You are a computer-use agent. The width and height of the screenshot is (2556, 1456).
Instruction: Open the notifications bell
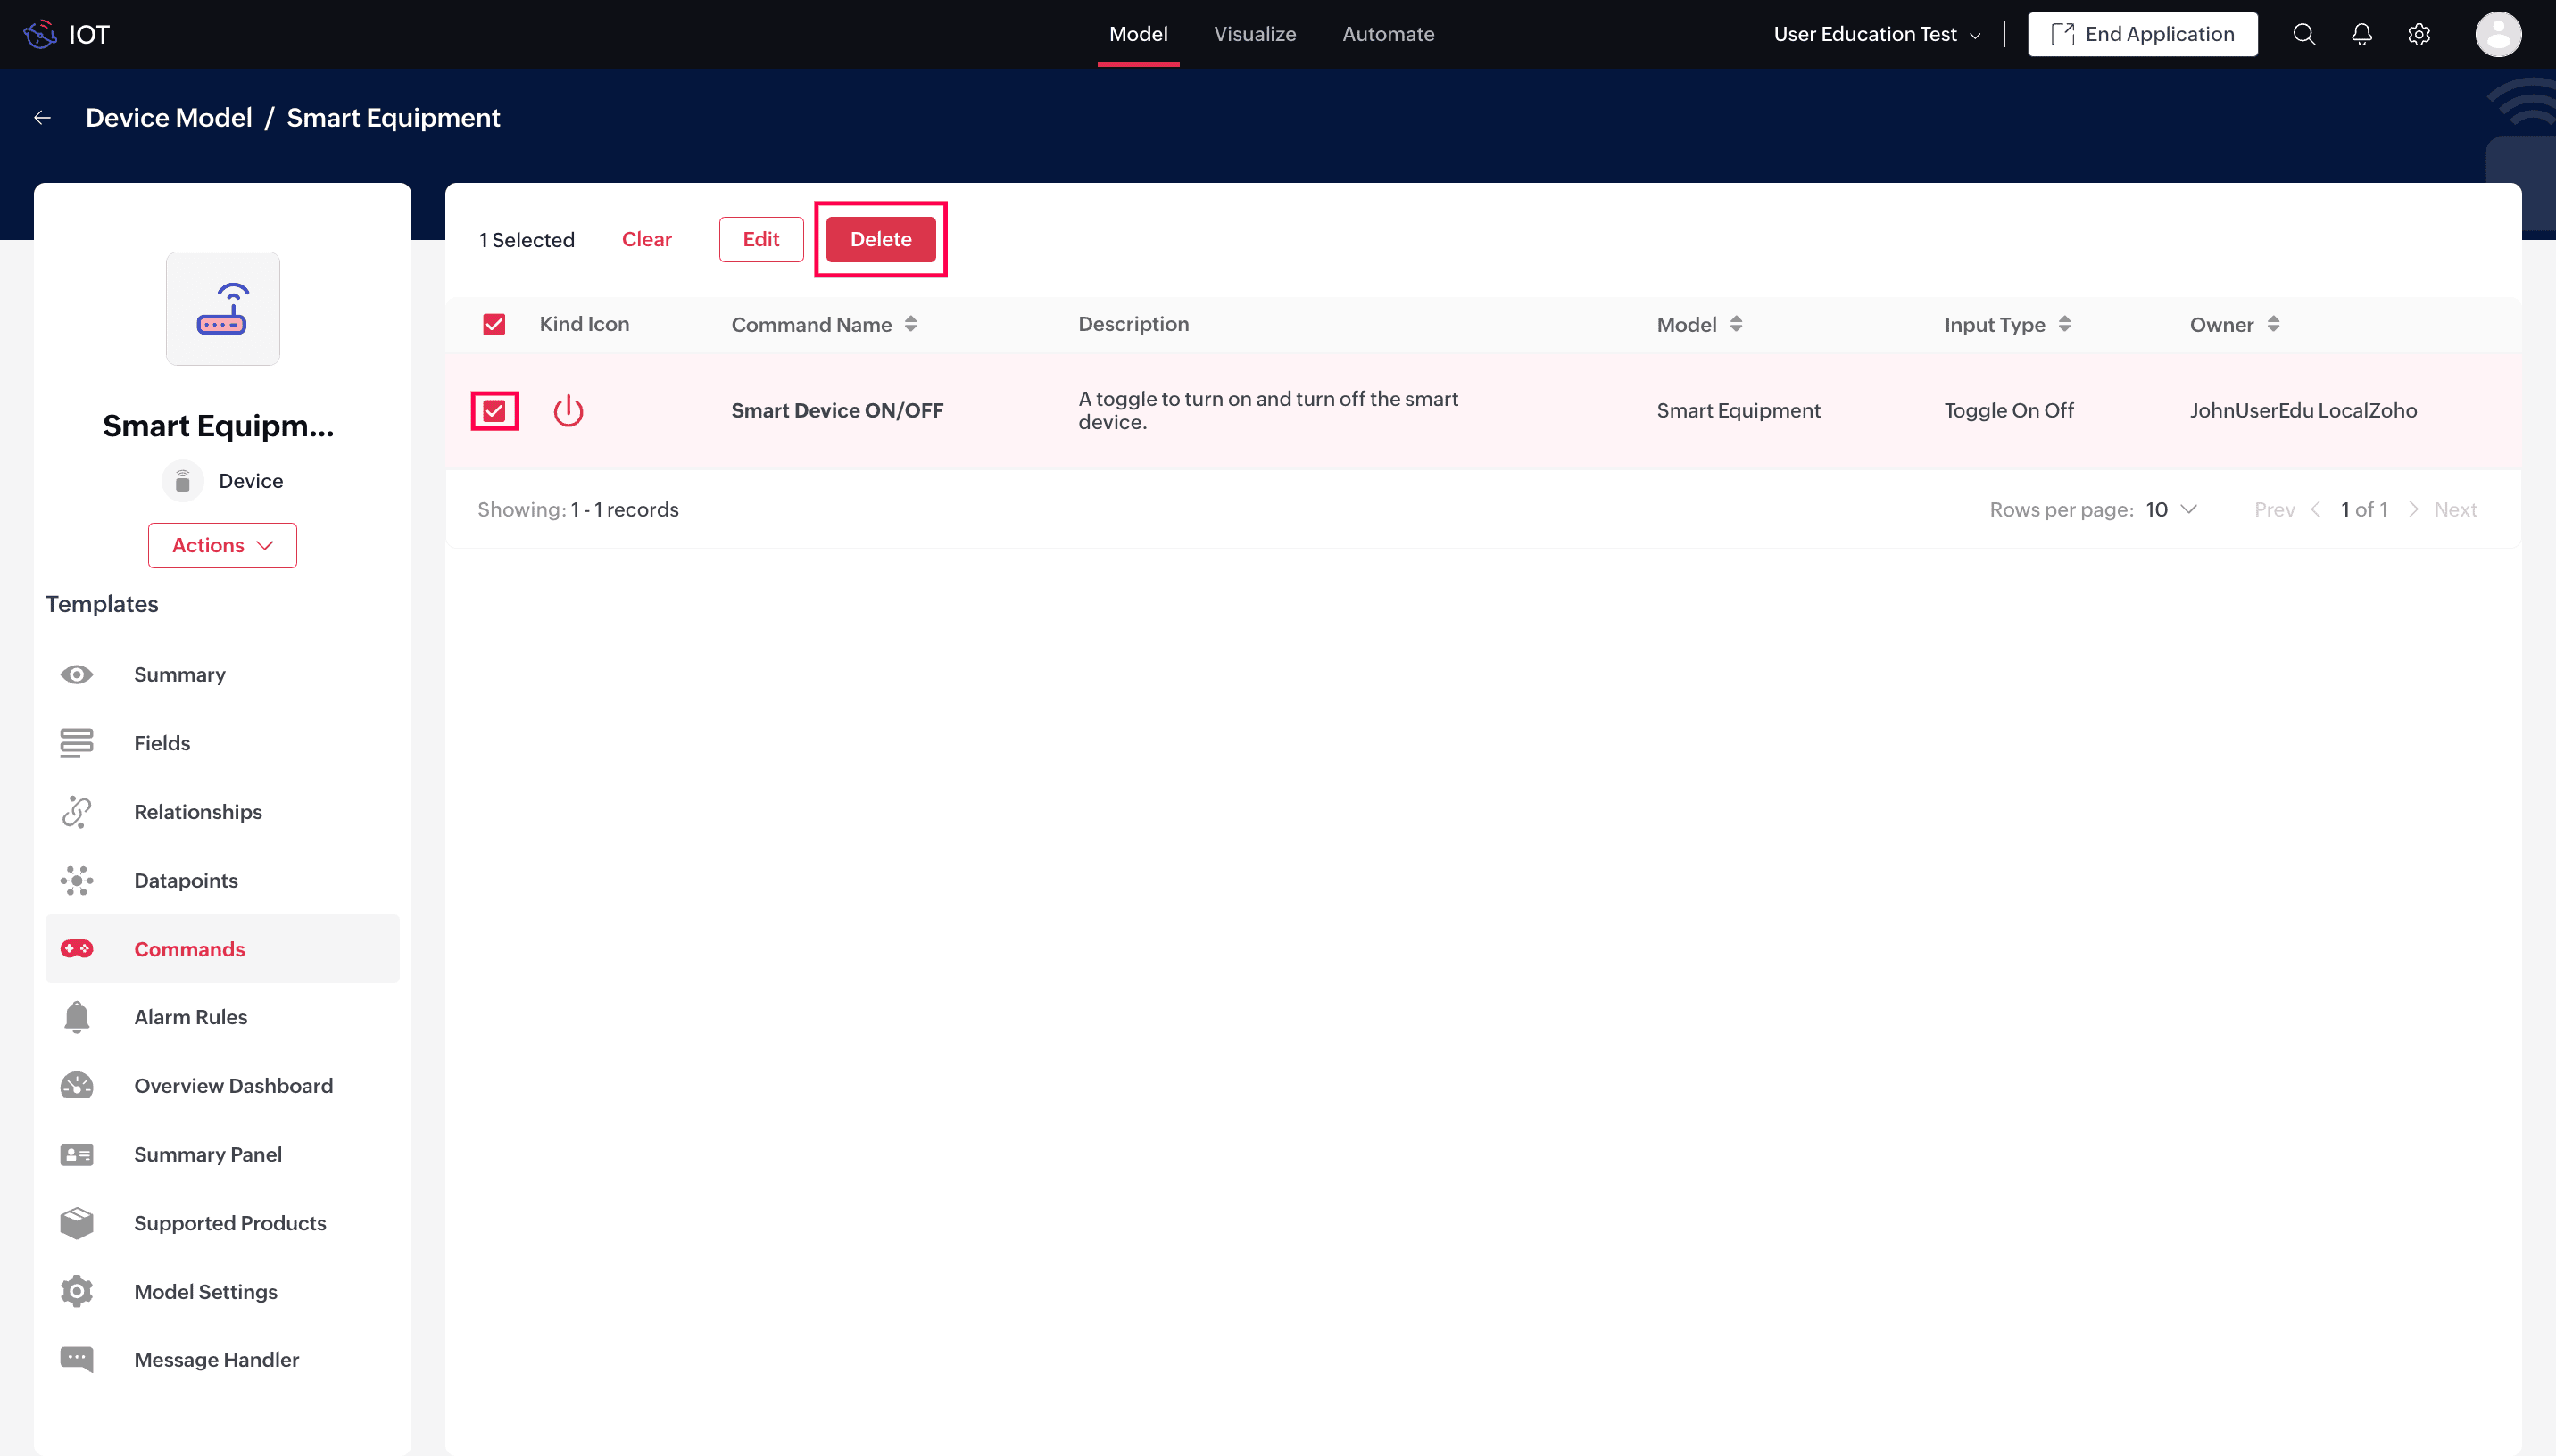point(2361,34)
